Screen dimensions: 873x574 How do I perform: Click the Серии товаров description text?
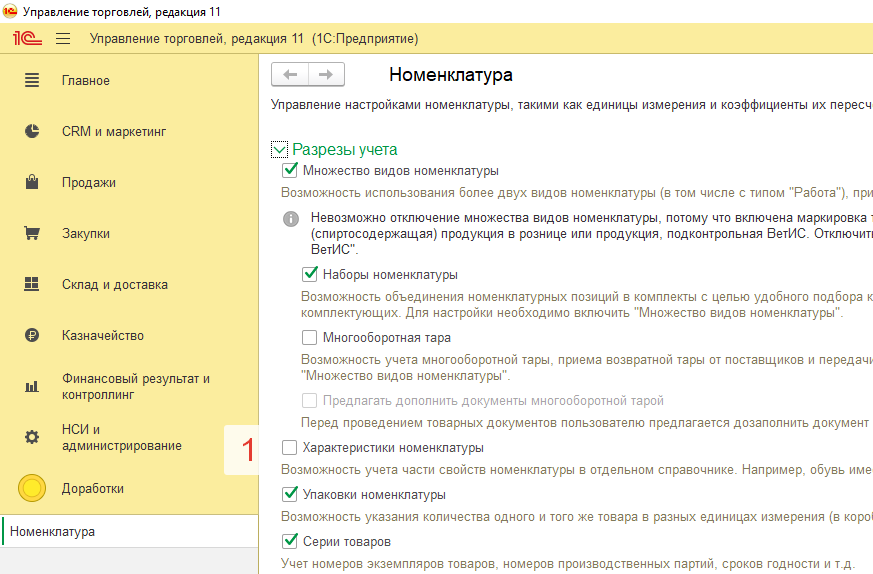(x=568, y=564)
